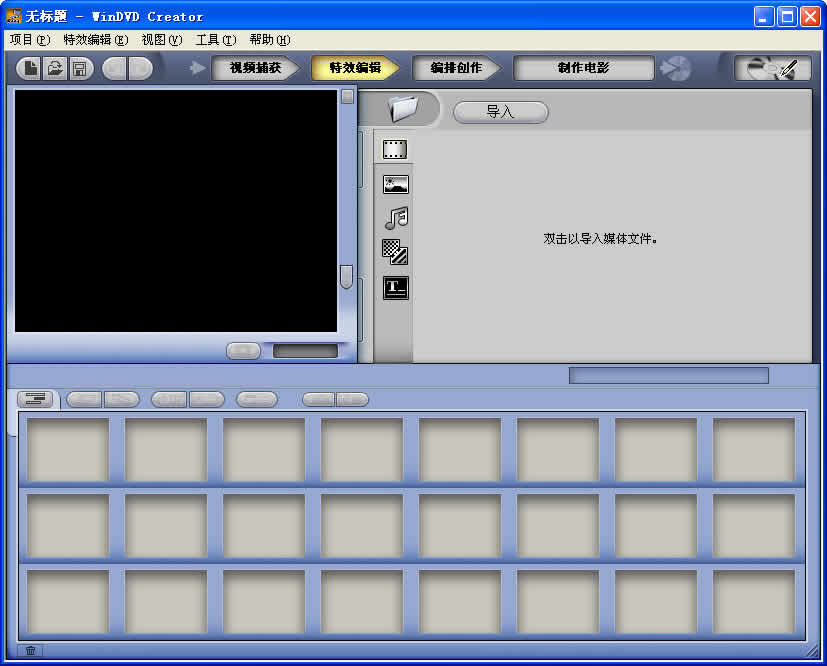Open the title text T icon

point(396,288)
